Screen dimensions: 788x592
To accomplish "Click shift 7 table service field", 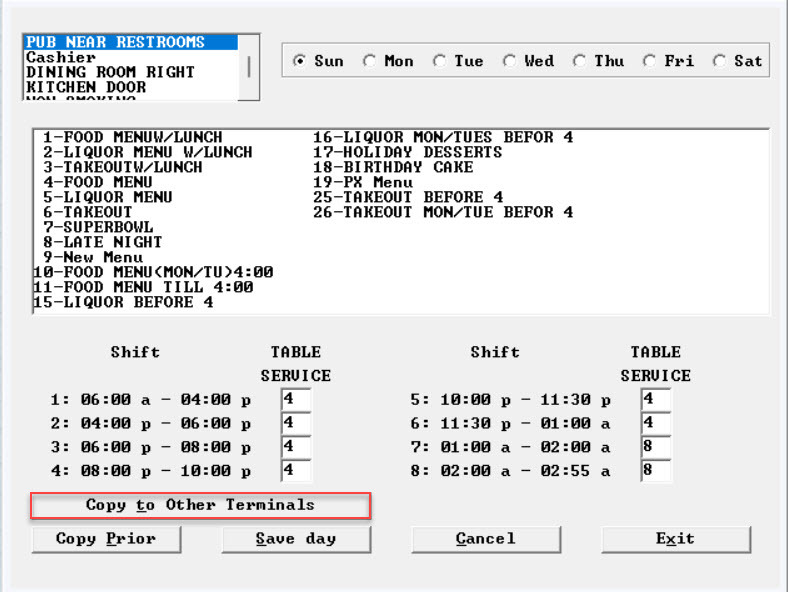I will coord(656,447).
